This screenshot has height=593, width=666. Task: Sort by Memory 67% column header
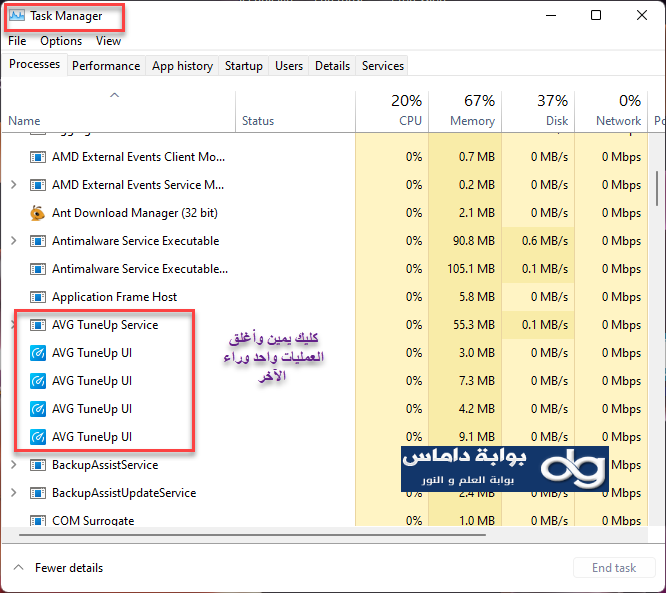click(465, 110)
